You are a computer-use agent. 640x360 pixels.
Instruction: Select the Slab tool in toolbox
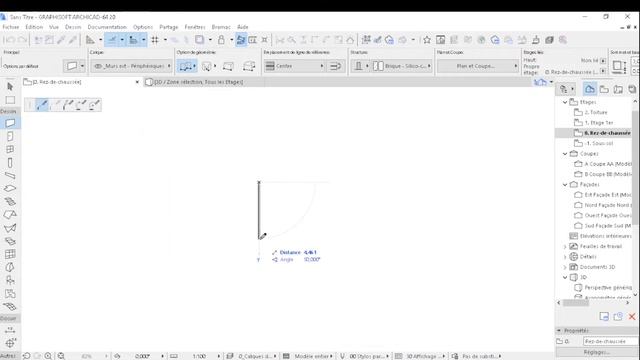(10, 189)
